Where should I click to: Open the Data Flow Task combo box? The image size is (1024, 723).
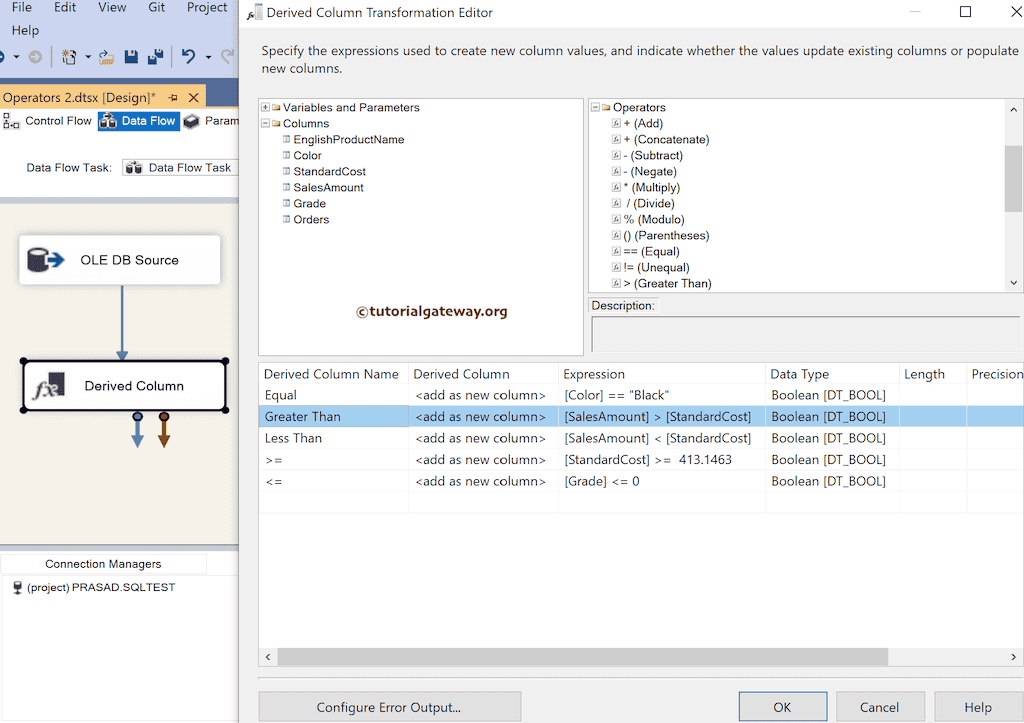pos(180,168)
